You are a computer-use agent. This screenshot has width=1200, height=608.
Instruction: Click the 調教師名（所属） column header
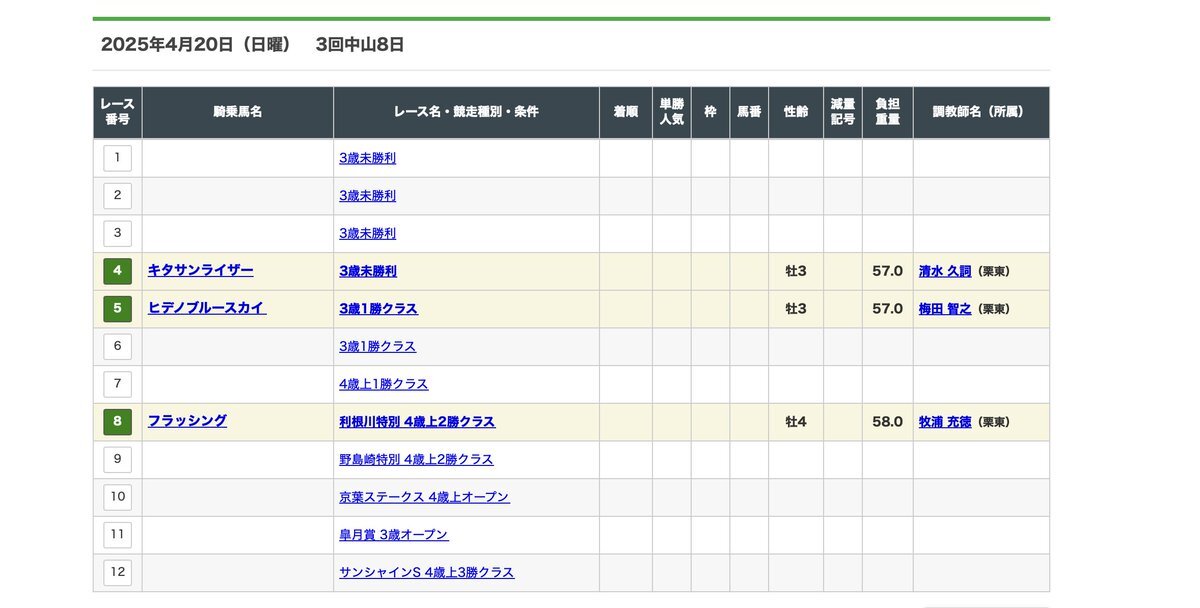(981, 112)
